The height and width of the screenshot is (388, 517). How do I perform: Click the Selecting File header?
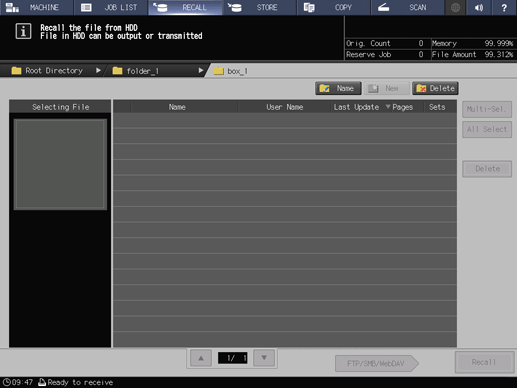pyautogui.click(x=60, y=107)
